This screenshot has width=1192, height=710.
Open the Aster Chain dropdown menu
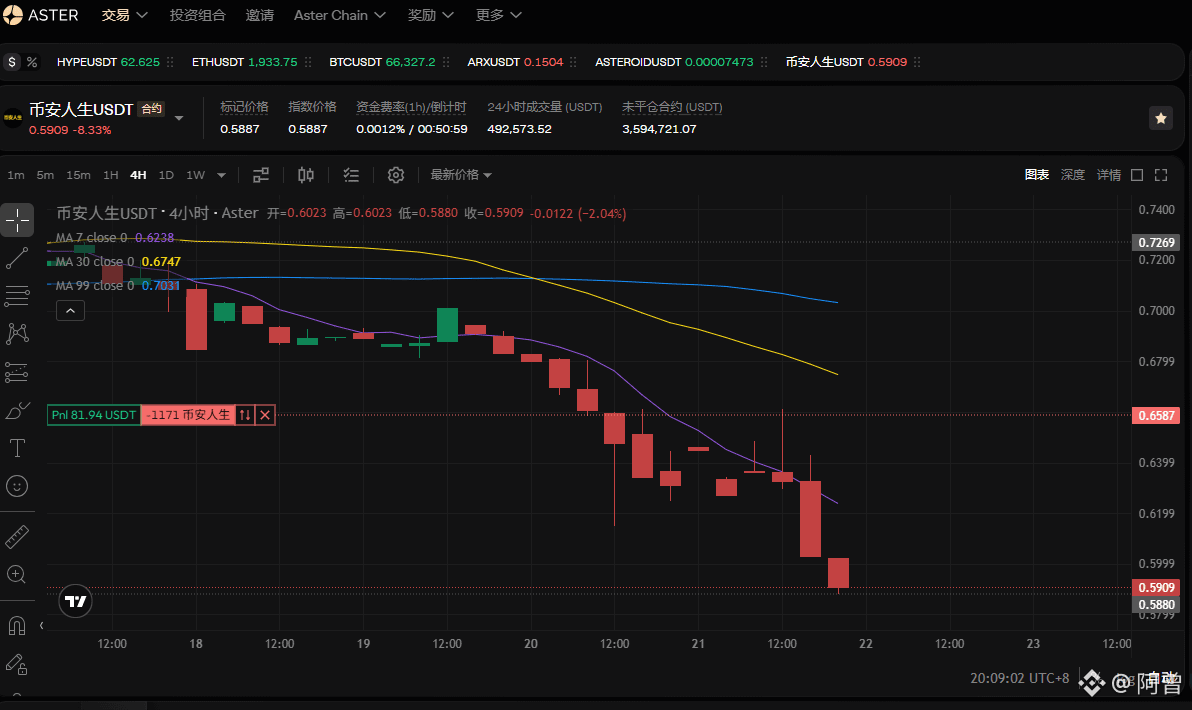point(340,15)
